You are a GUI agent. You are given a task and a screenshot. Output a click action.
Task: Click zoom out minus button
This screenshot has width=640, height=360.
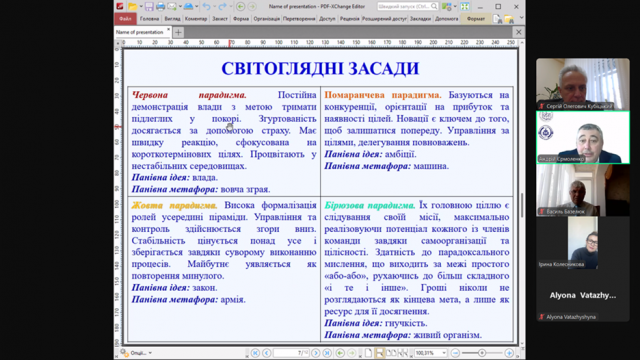pos(456,353)
